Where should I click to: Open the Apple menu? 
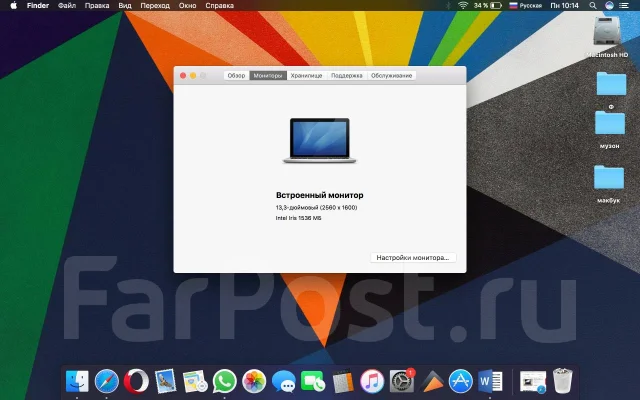(13, 6)
